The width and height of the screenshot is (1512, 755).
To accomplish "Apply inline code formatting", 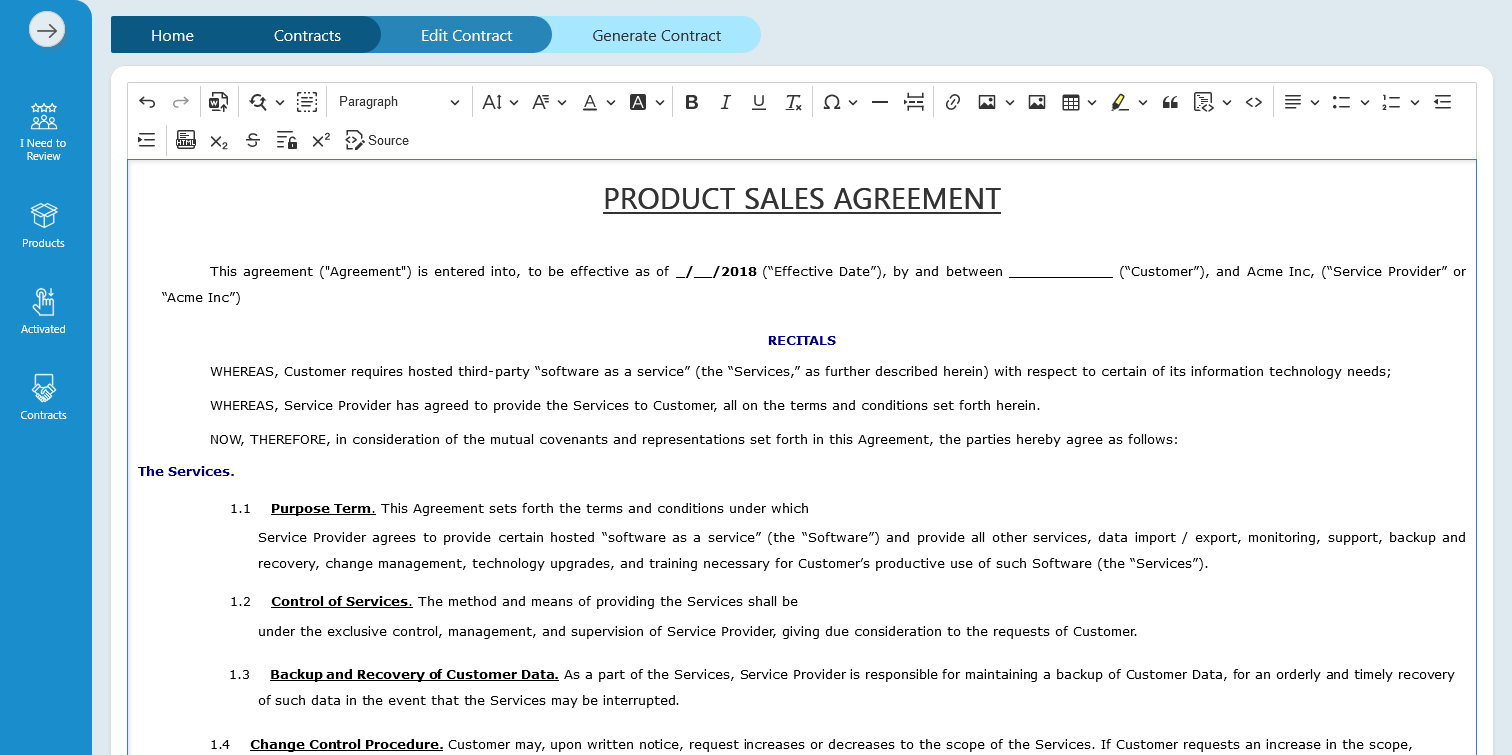I will tap(1254, 102).
